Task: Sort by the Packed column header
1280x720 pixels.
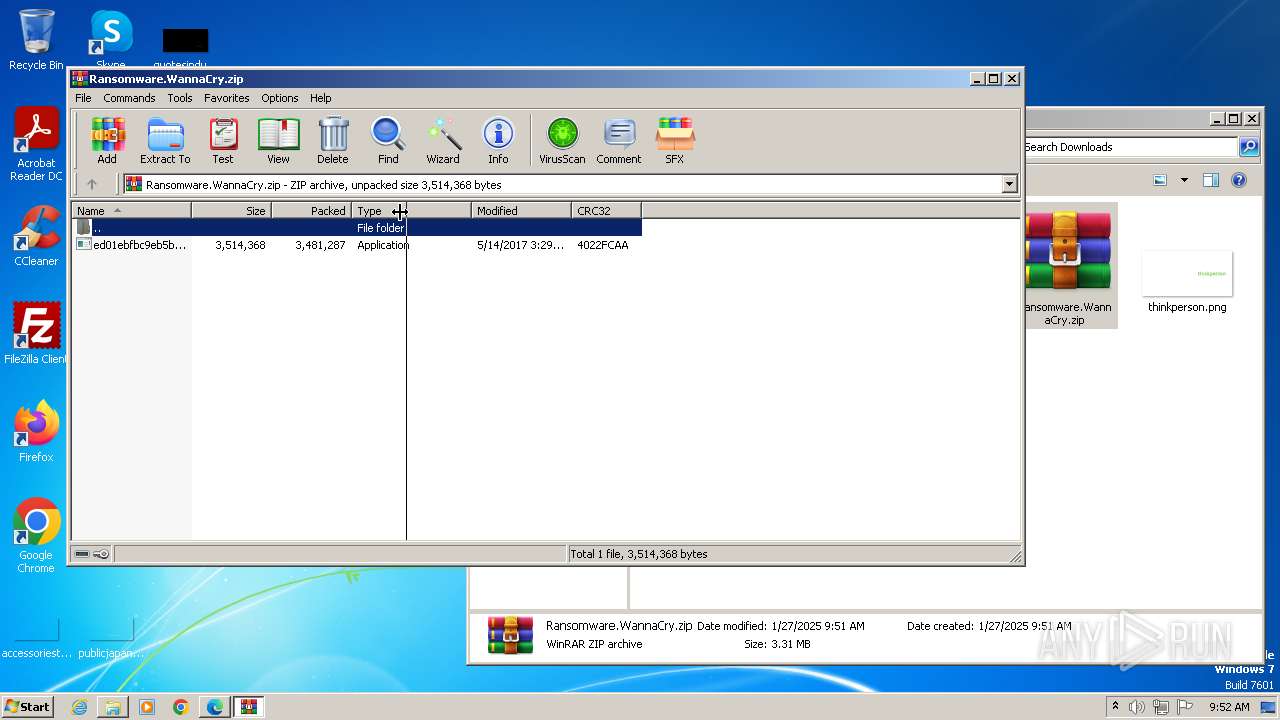Action: (312, 211)
